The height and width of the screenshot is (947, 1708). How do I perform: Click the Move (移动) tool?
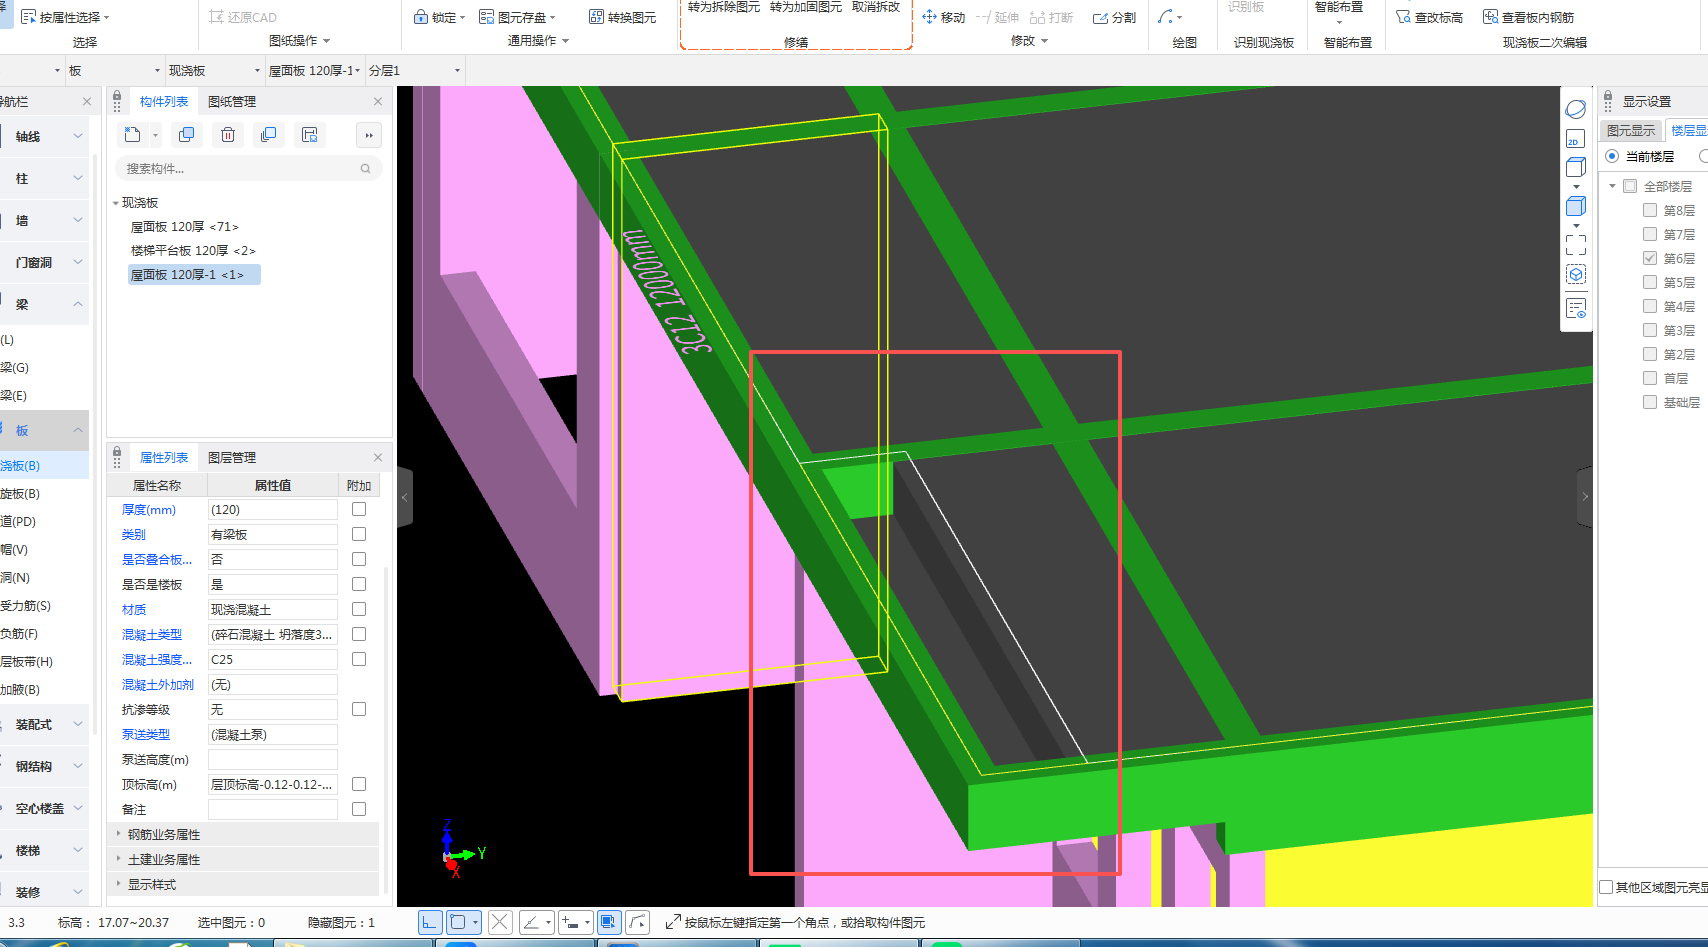pyautogui.click(x=943, y=17)
